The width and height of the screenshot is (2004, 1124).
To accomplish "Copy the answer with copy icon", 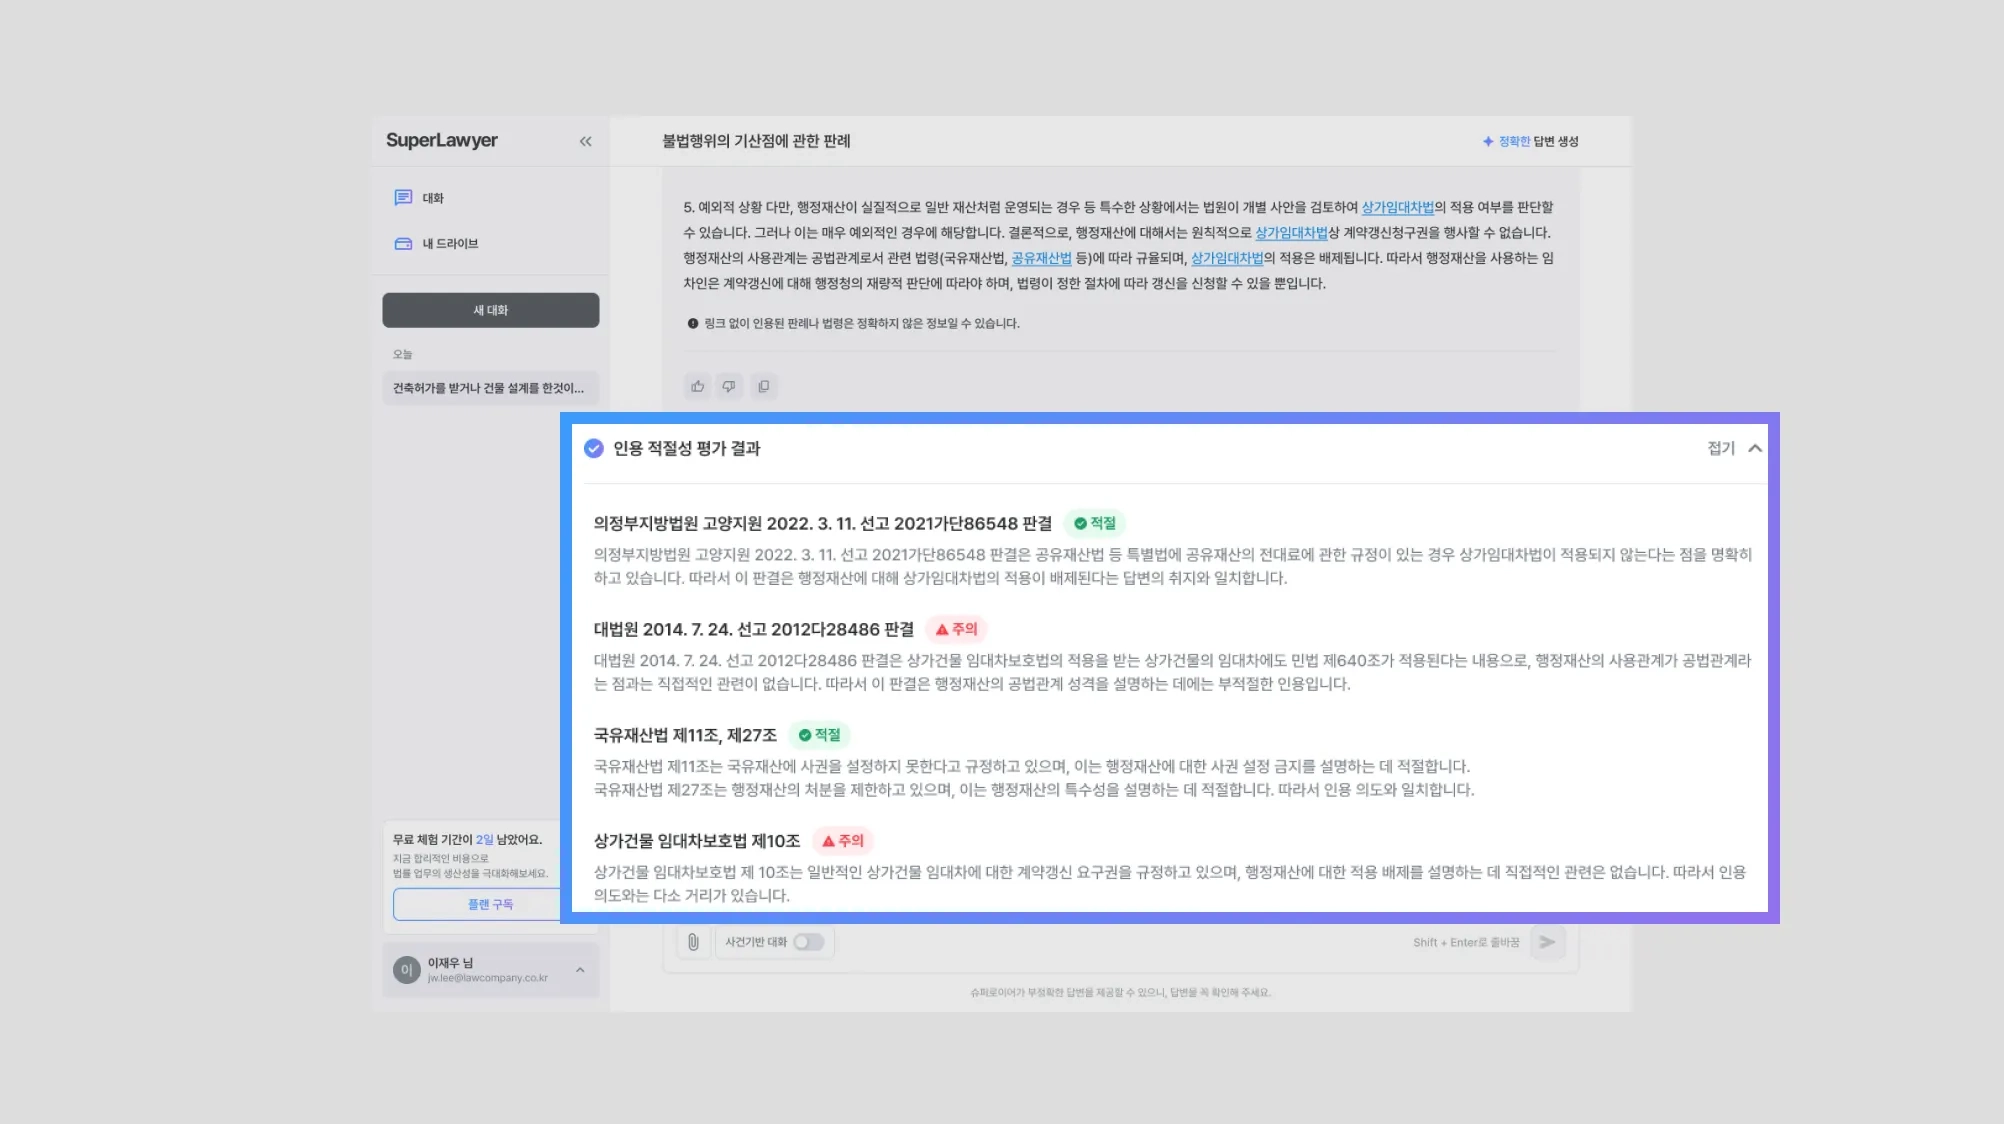I will (763, 387).
